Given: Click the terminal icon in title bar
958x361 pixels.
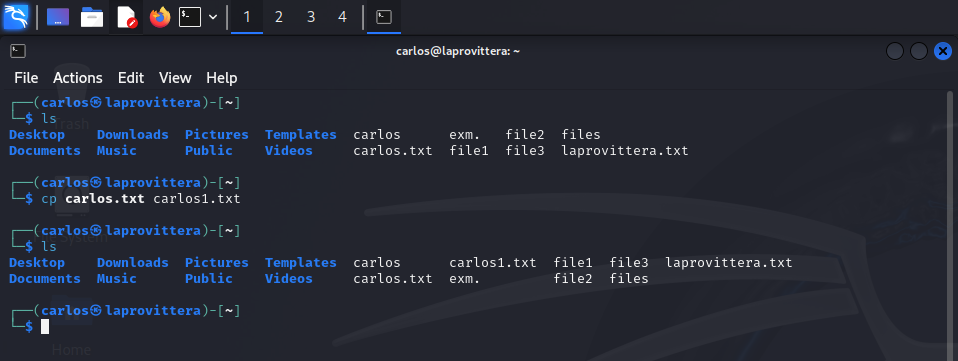Looking at the screenshot, I should (18, 51).
